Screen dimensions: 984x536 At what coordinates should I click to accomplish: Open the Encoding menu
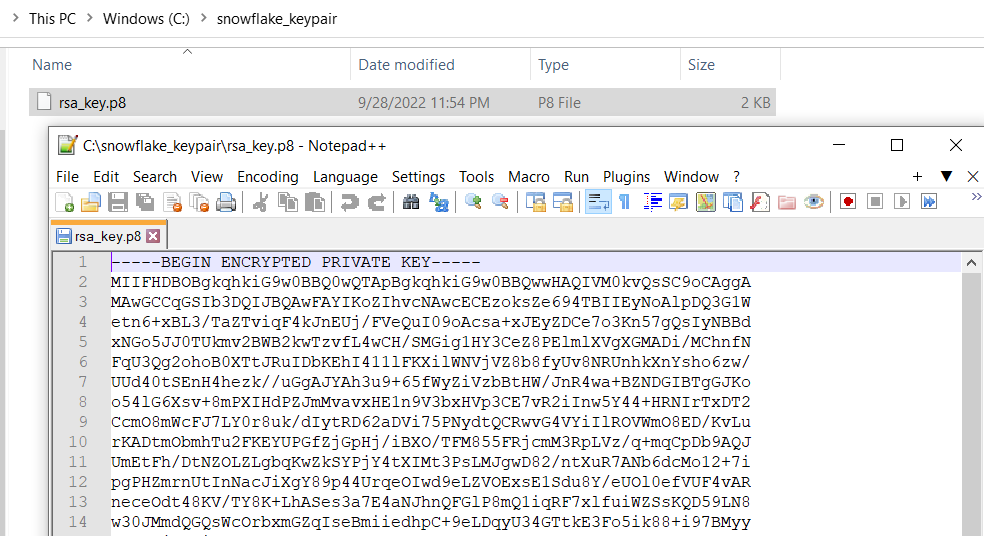point(267,177)
